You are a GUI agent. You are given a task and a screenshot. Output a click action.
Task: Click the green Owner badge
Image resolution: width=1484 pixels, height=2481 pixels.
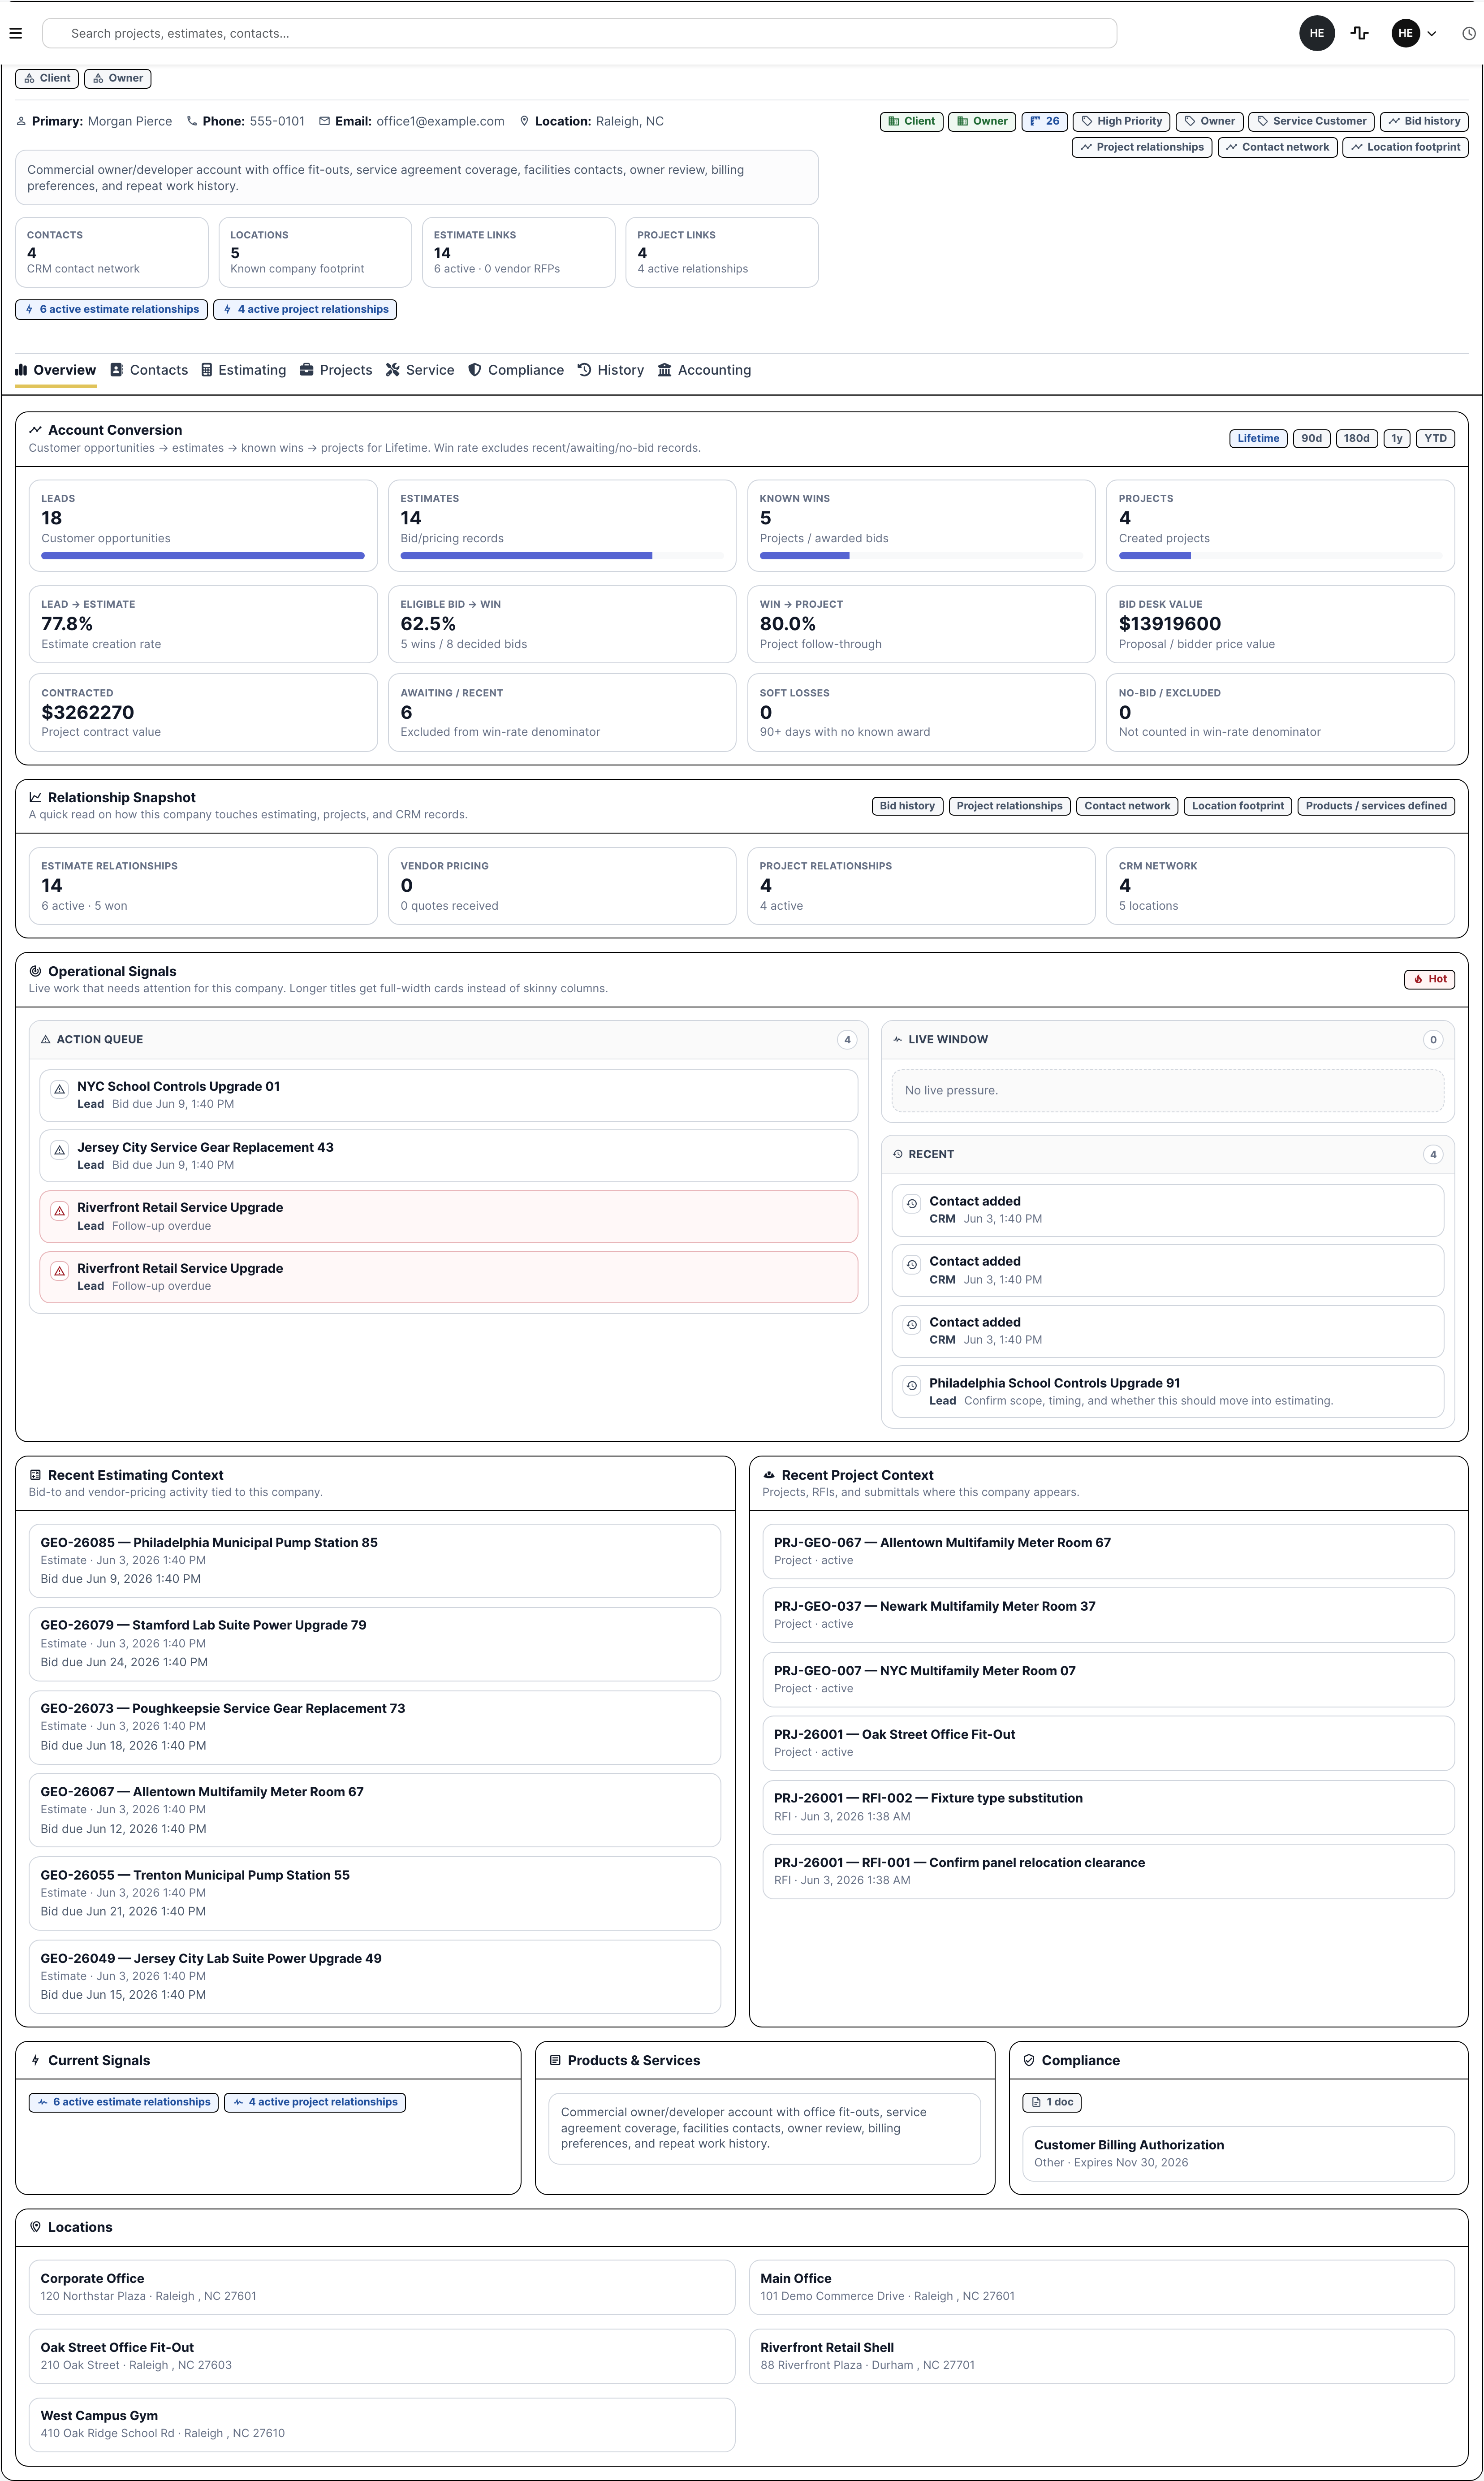pos(982,121)
